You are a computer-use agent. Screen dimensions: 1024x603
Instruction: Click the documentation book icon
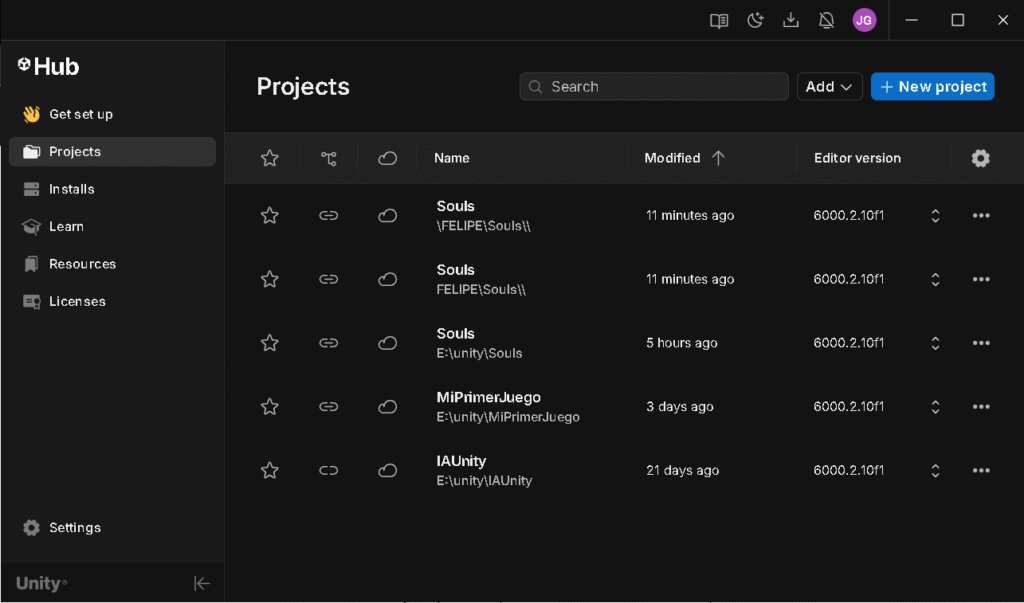coord(719,20)
